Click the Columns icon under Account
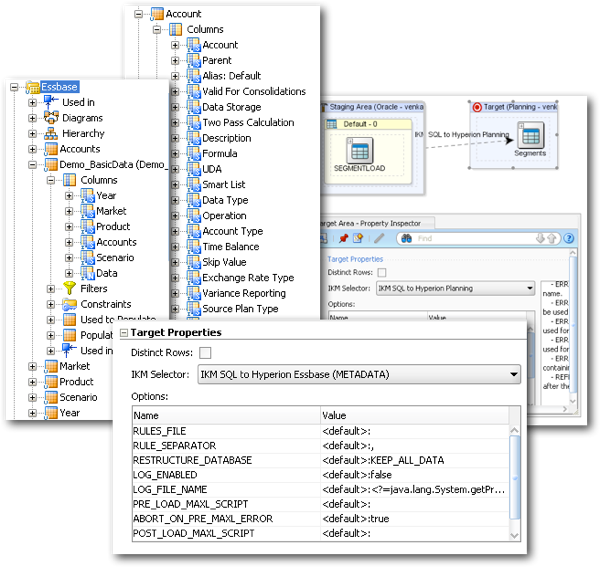600x567 pixels. [x=176, y=29]
